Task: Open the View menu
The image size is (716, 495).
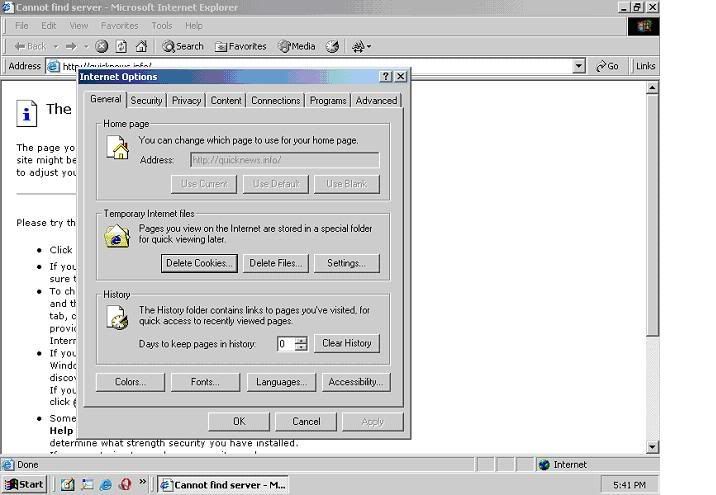Action: (x=79, y=26)
